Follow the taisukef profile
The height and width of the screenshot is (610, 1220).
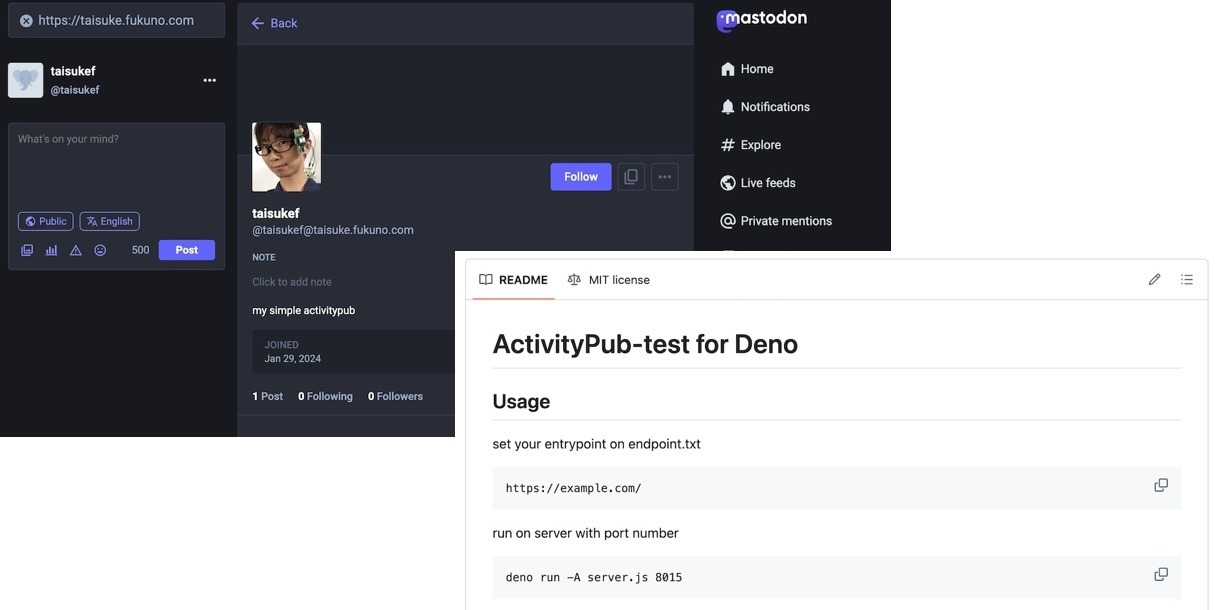(580, 177)
